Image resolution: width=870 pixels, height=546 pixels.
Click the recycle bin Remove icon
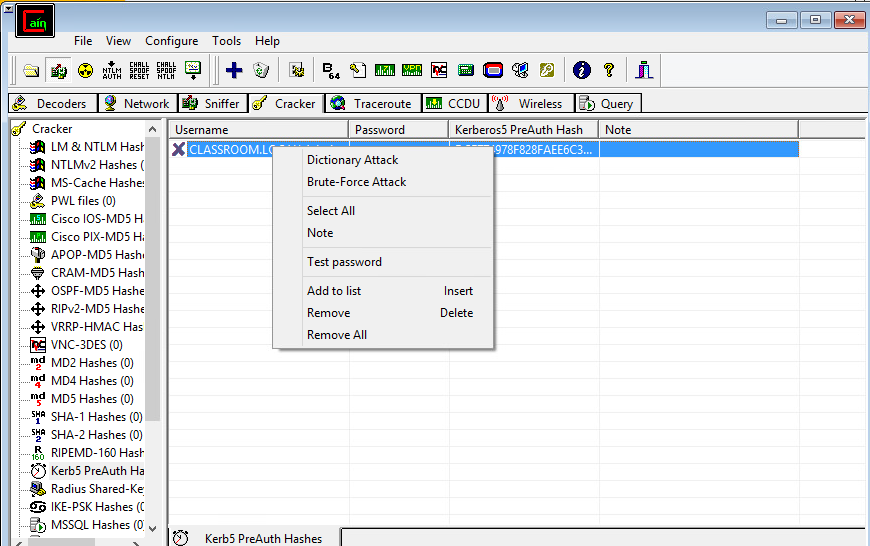point(261,70)
